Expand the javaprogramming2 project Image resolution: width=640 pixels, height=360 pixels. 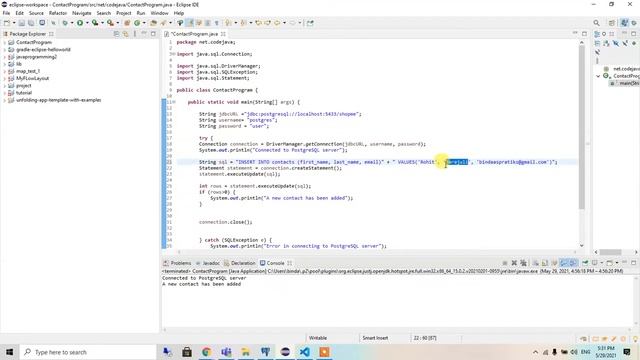click(4, 57)
